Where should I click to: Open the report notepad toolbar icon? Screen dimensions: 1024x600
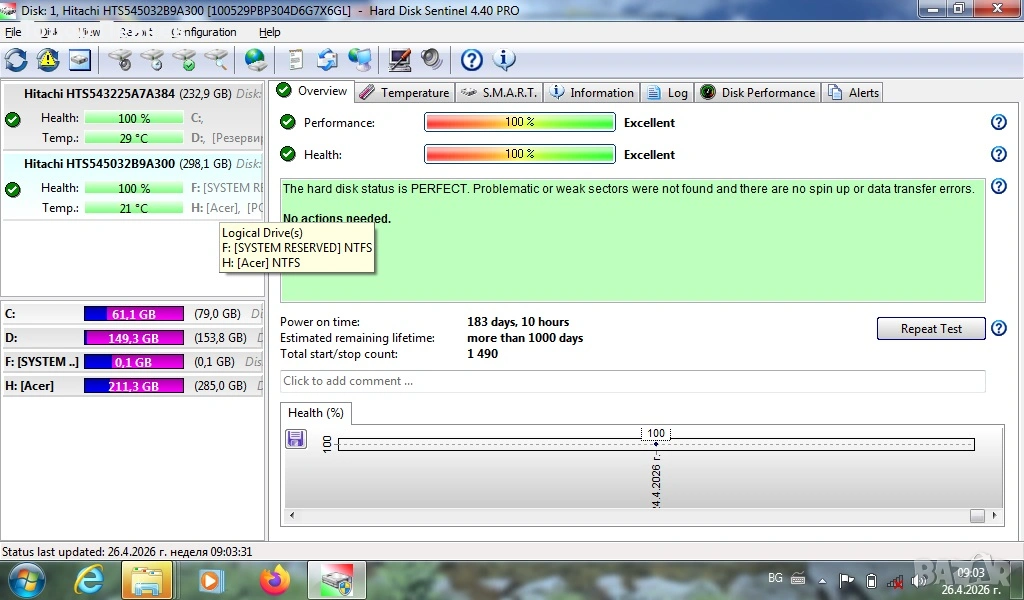click(x=296, y=60)
